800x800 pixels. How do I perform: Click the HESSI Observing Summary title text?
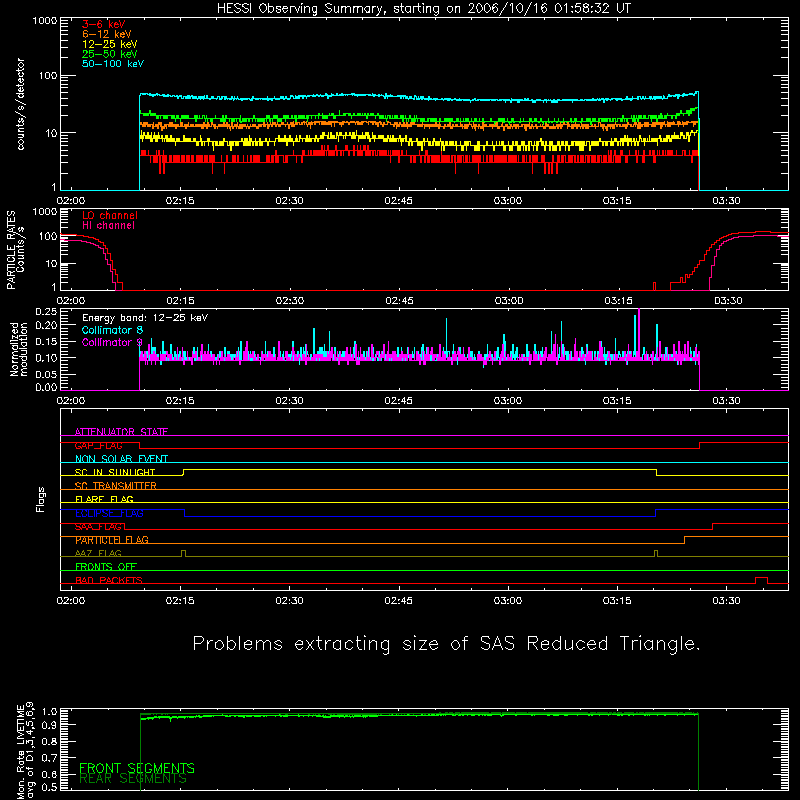tap(423, 9)
